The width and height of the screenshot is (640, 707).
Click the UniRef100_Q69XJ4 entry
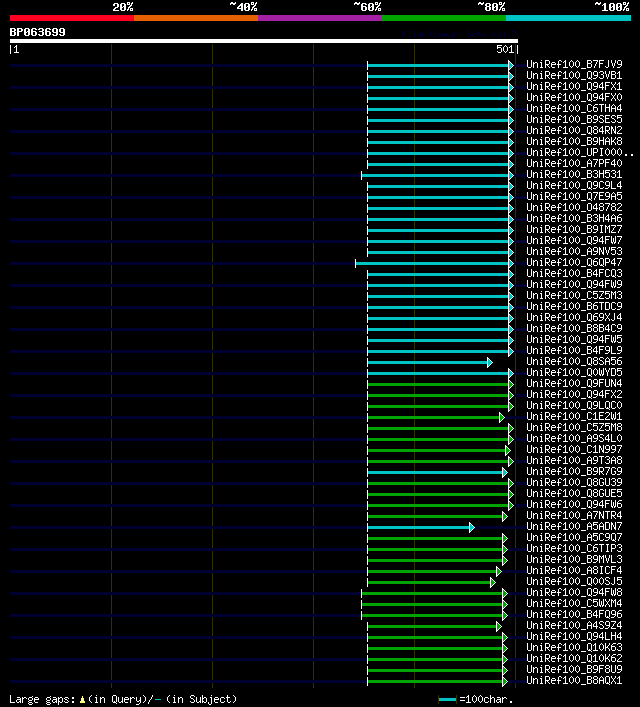[x=574, y=317]
